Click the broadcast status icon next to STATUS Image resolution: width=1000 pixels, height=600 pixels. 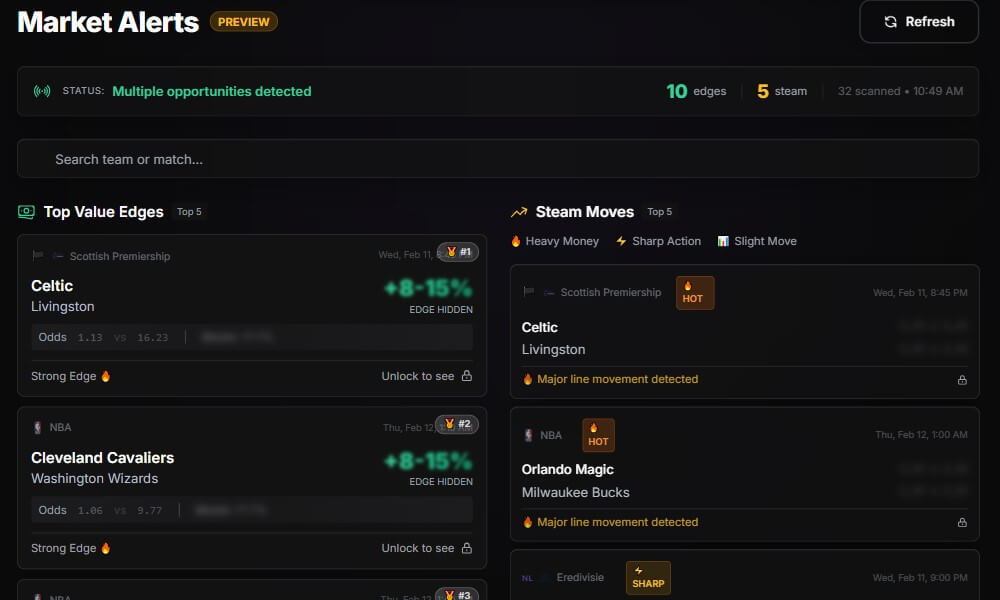click(40, 90)
